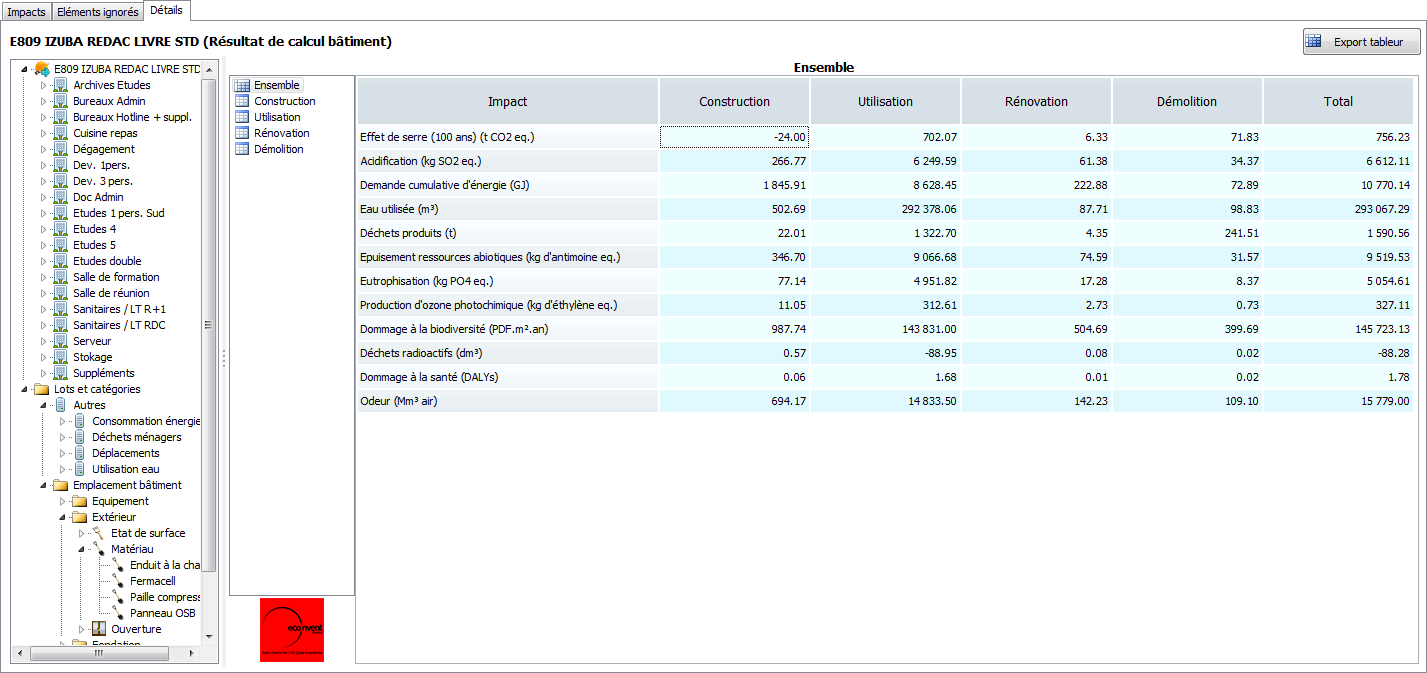Click the tree vertical scrollbar thumb
This screenshot has height=673, width=1427.
[209, 325]
